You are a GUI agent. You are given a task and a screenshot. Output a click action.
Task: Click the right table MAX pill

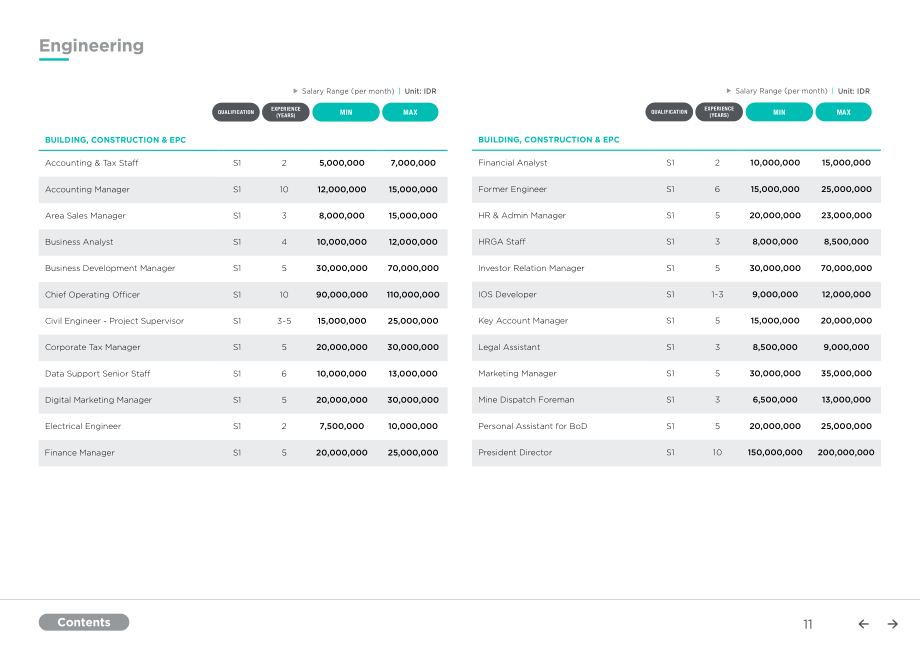click(x=843, y=112)
